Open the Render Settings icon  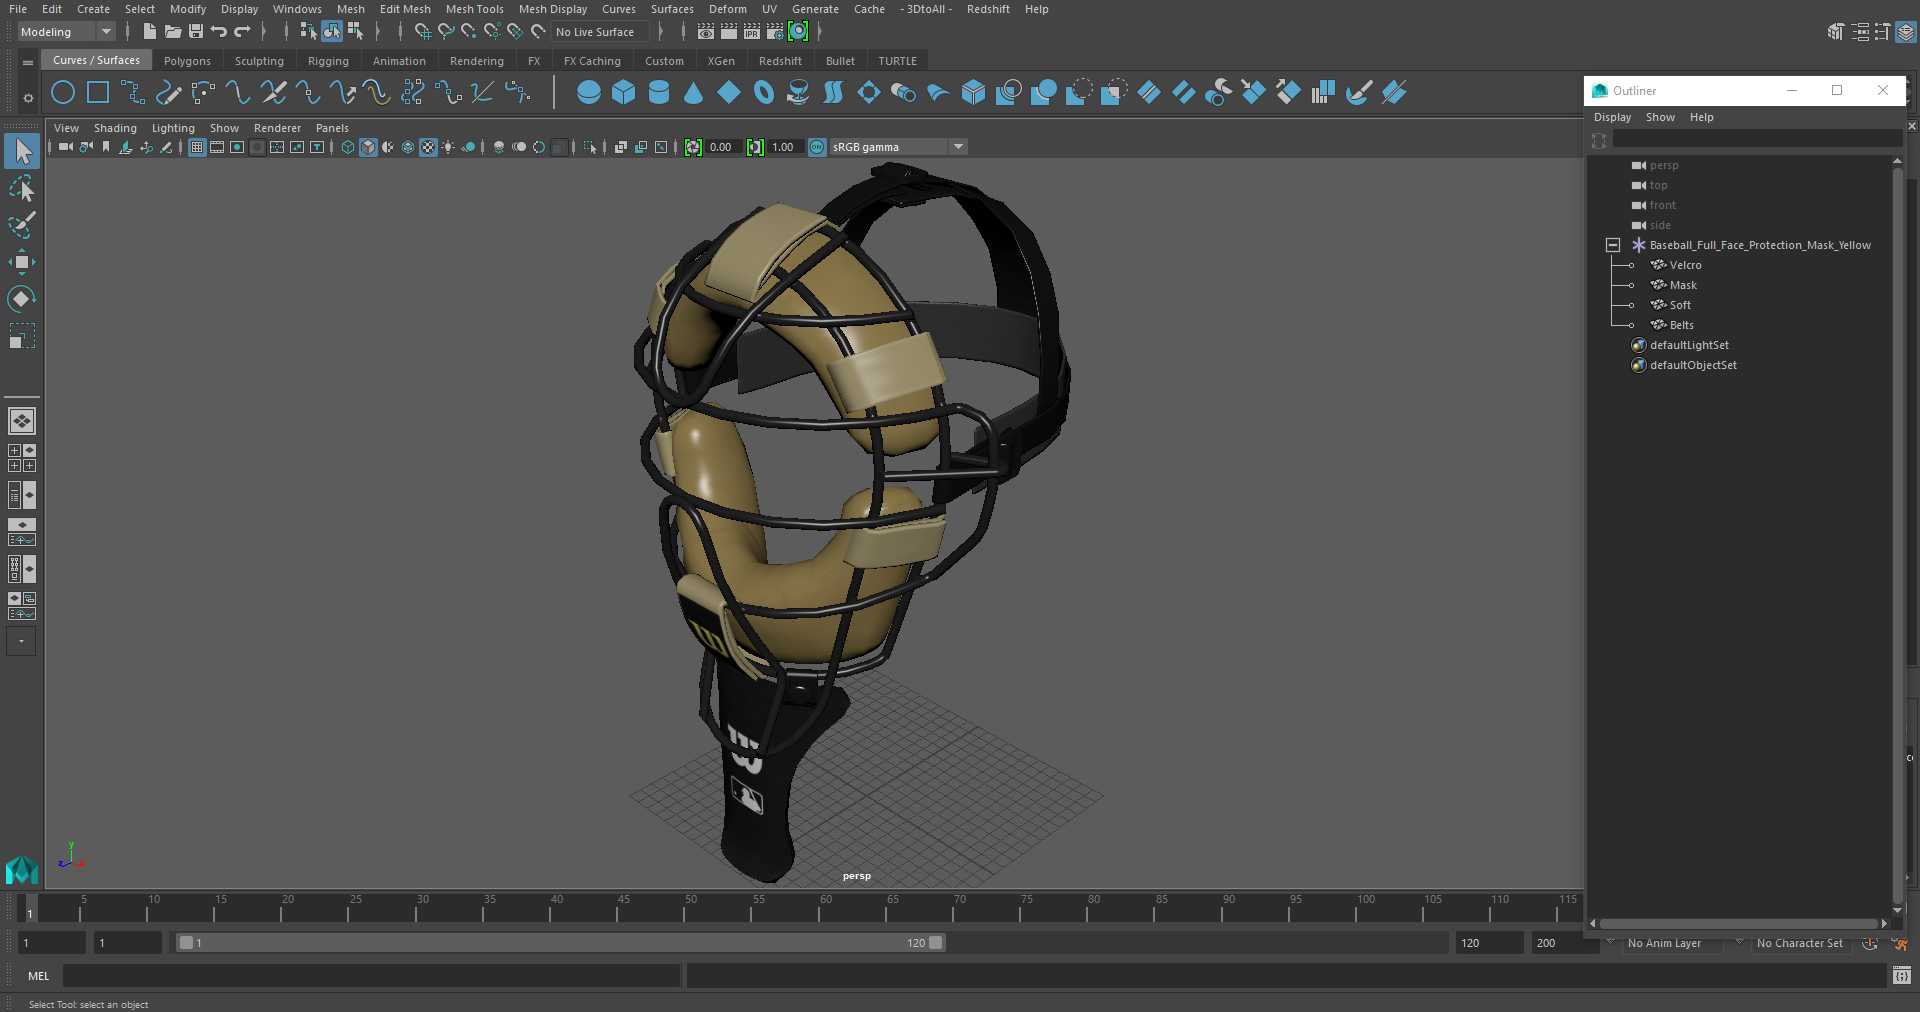click(775, 32)
